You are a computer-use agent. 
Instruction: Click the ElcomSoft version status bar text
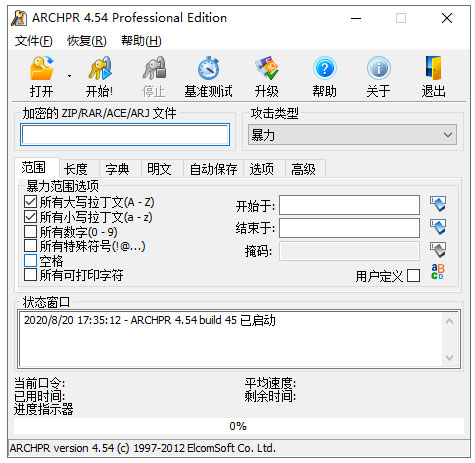click(143, 448)
